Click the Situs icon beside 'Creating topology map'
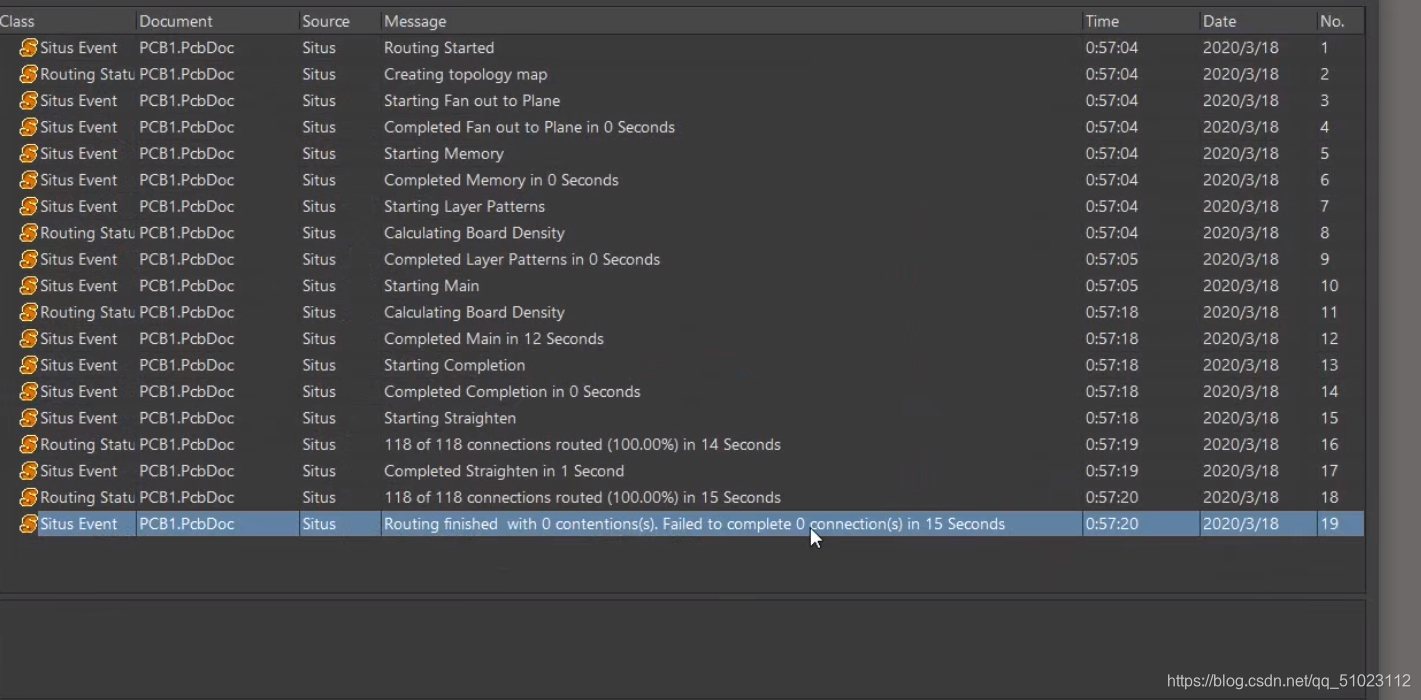 [29, 74]
